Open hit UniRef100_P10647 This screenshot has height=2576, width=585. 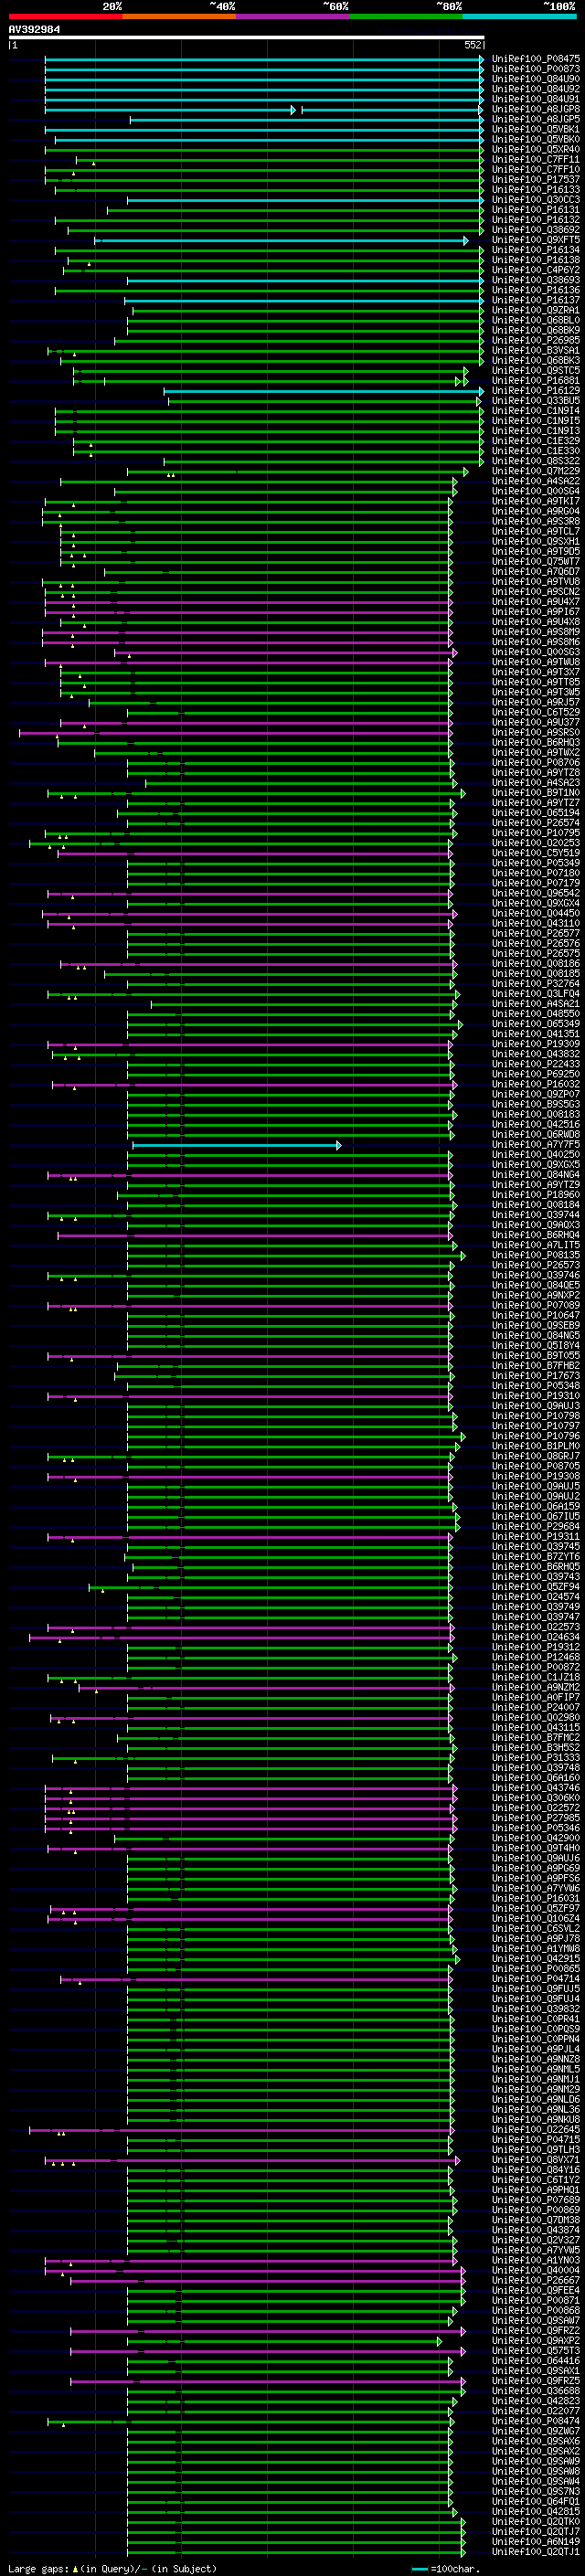(x=536, y=1316)
